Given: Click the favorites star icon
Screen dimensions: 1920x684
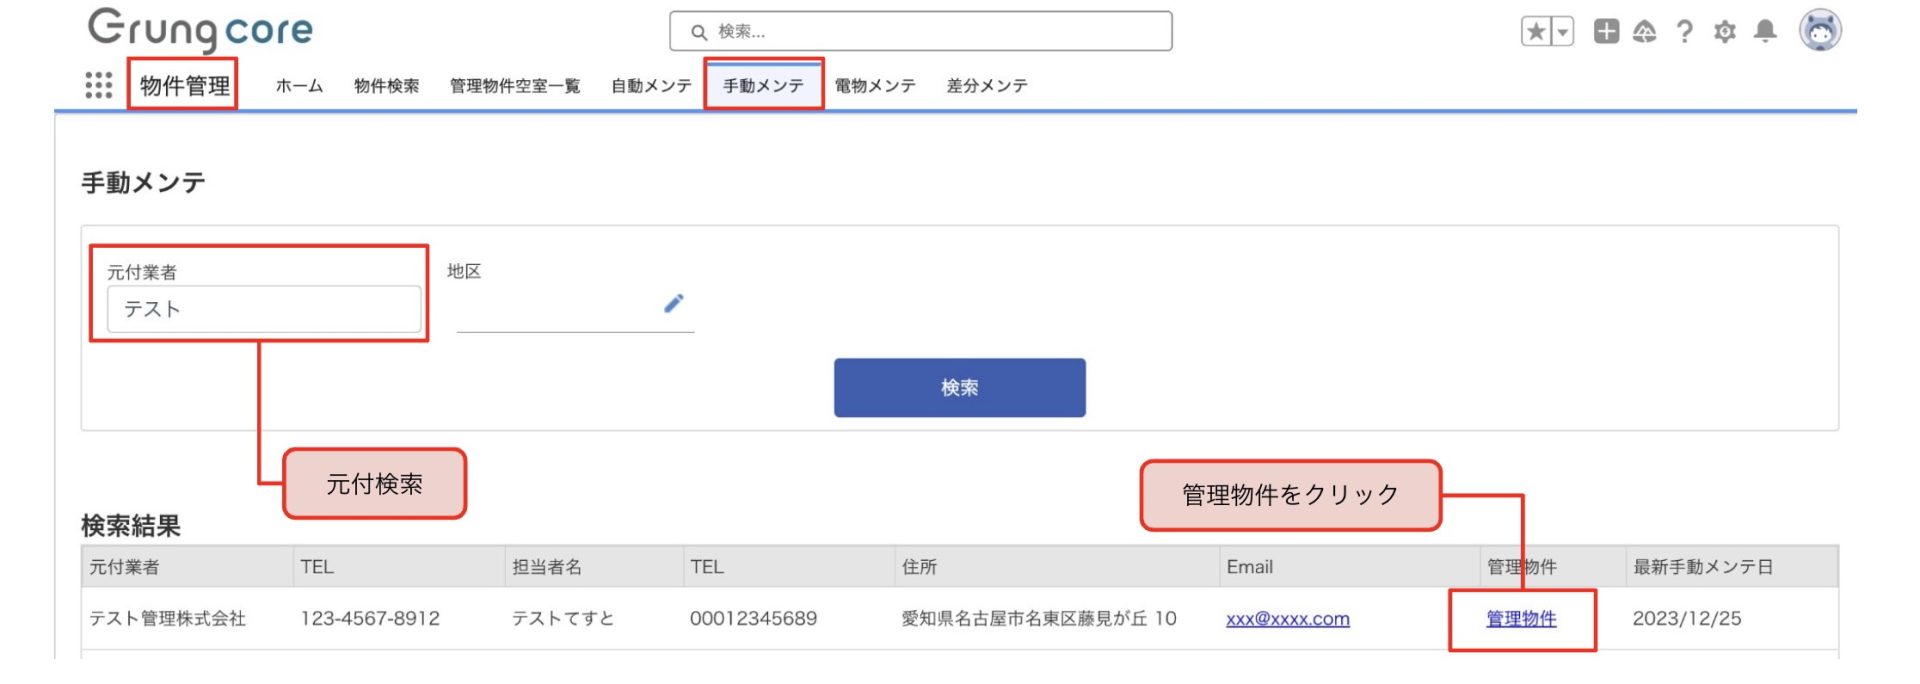Looking at the screenshot, I should tap(1536, 32).
